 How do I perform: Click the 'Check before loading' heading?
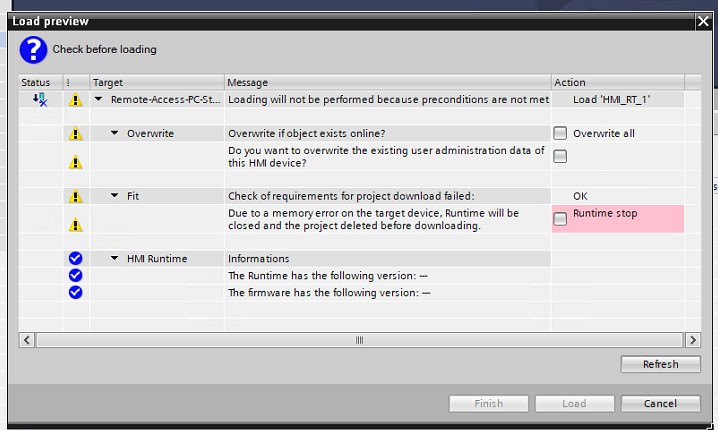coord(104,49)
